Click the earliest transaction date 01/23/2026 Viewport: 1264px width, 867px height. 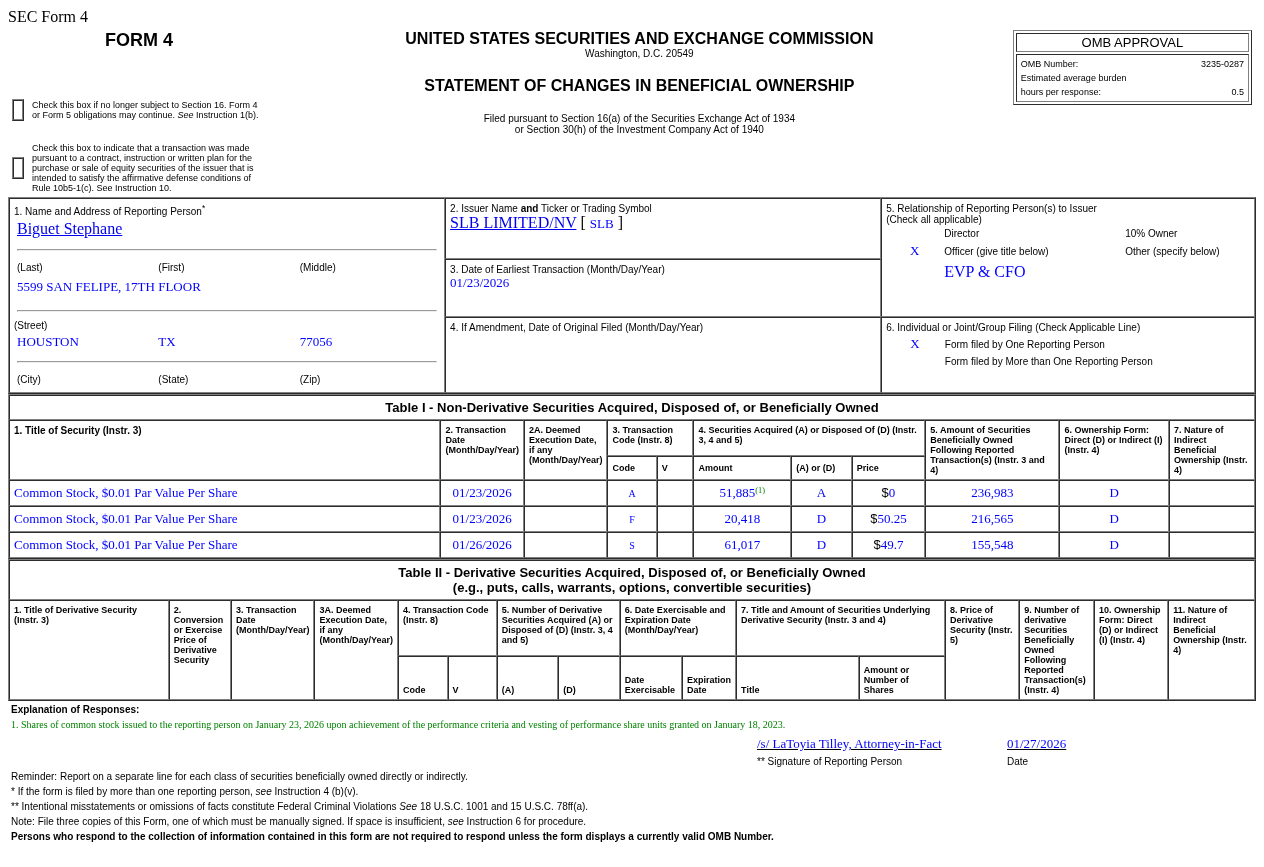click(479, 283)
